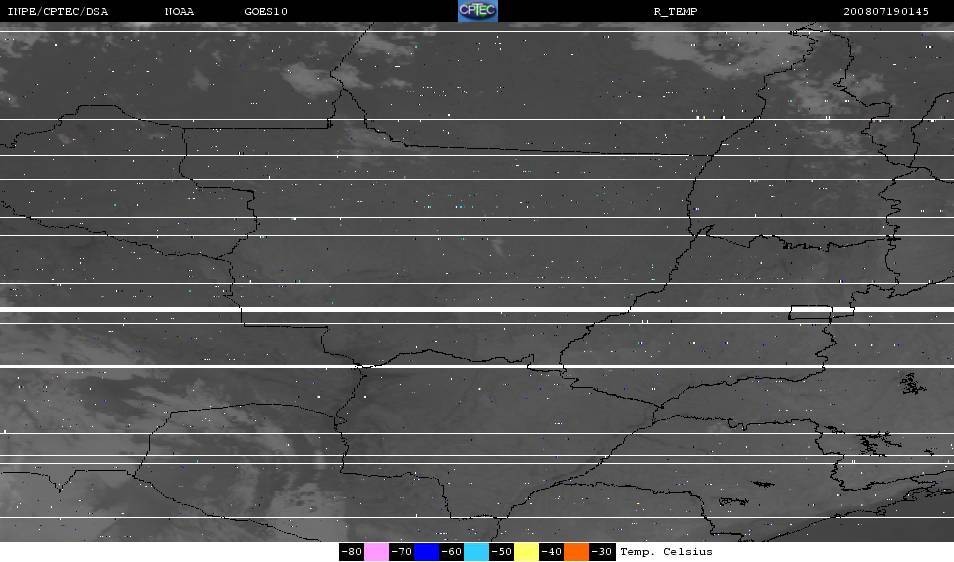Click the 200807190145 timestamp

tap(886, 12)
